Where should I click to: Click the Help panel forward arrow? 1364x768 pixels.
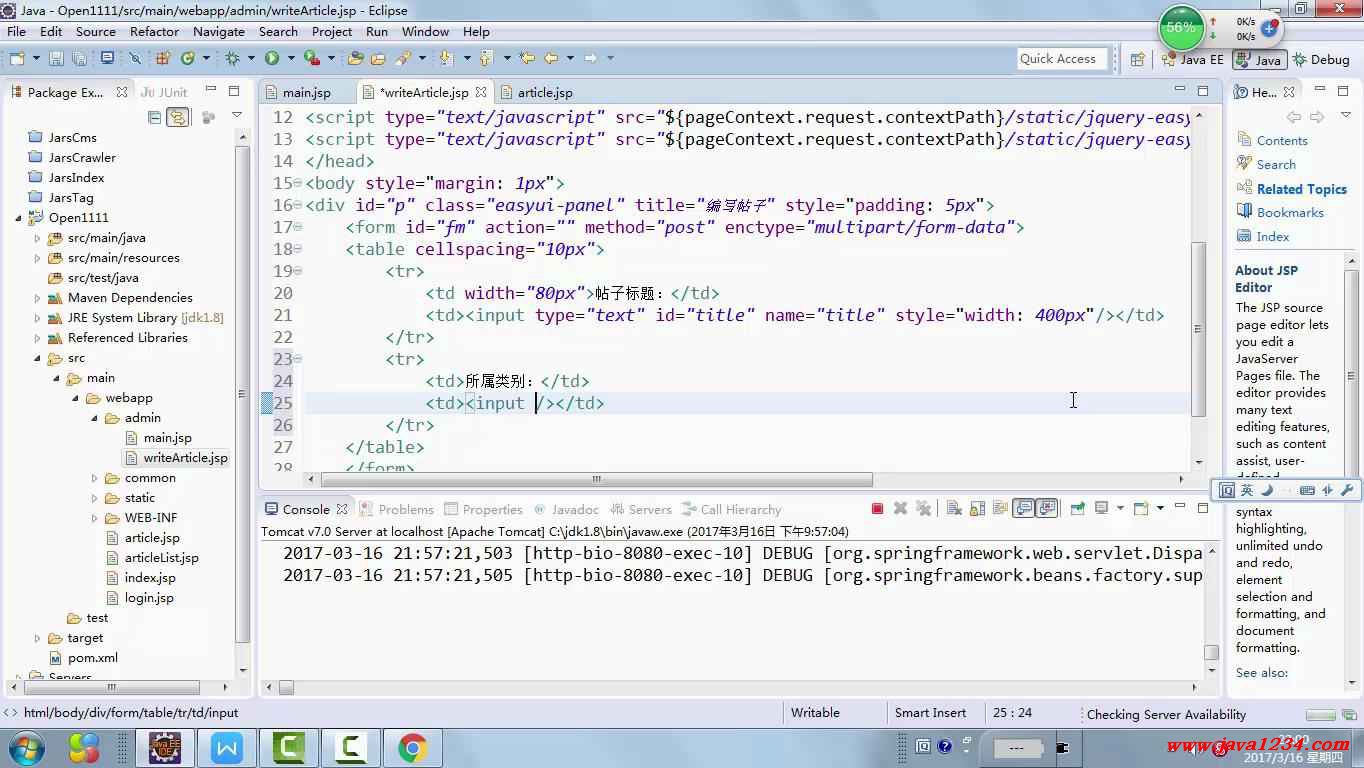click(x=1318, y=117)
